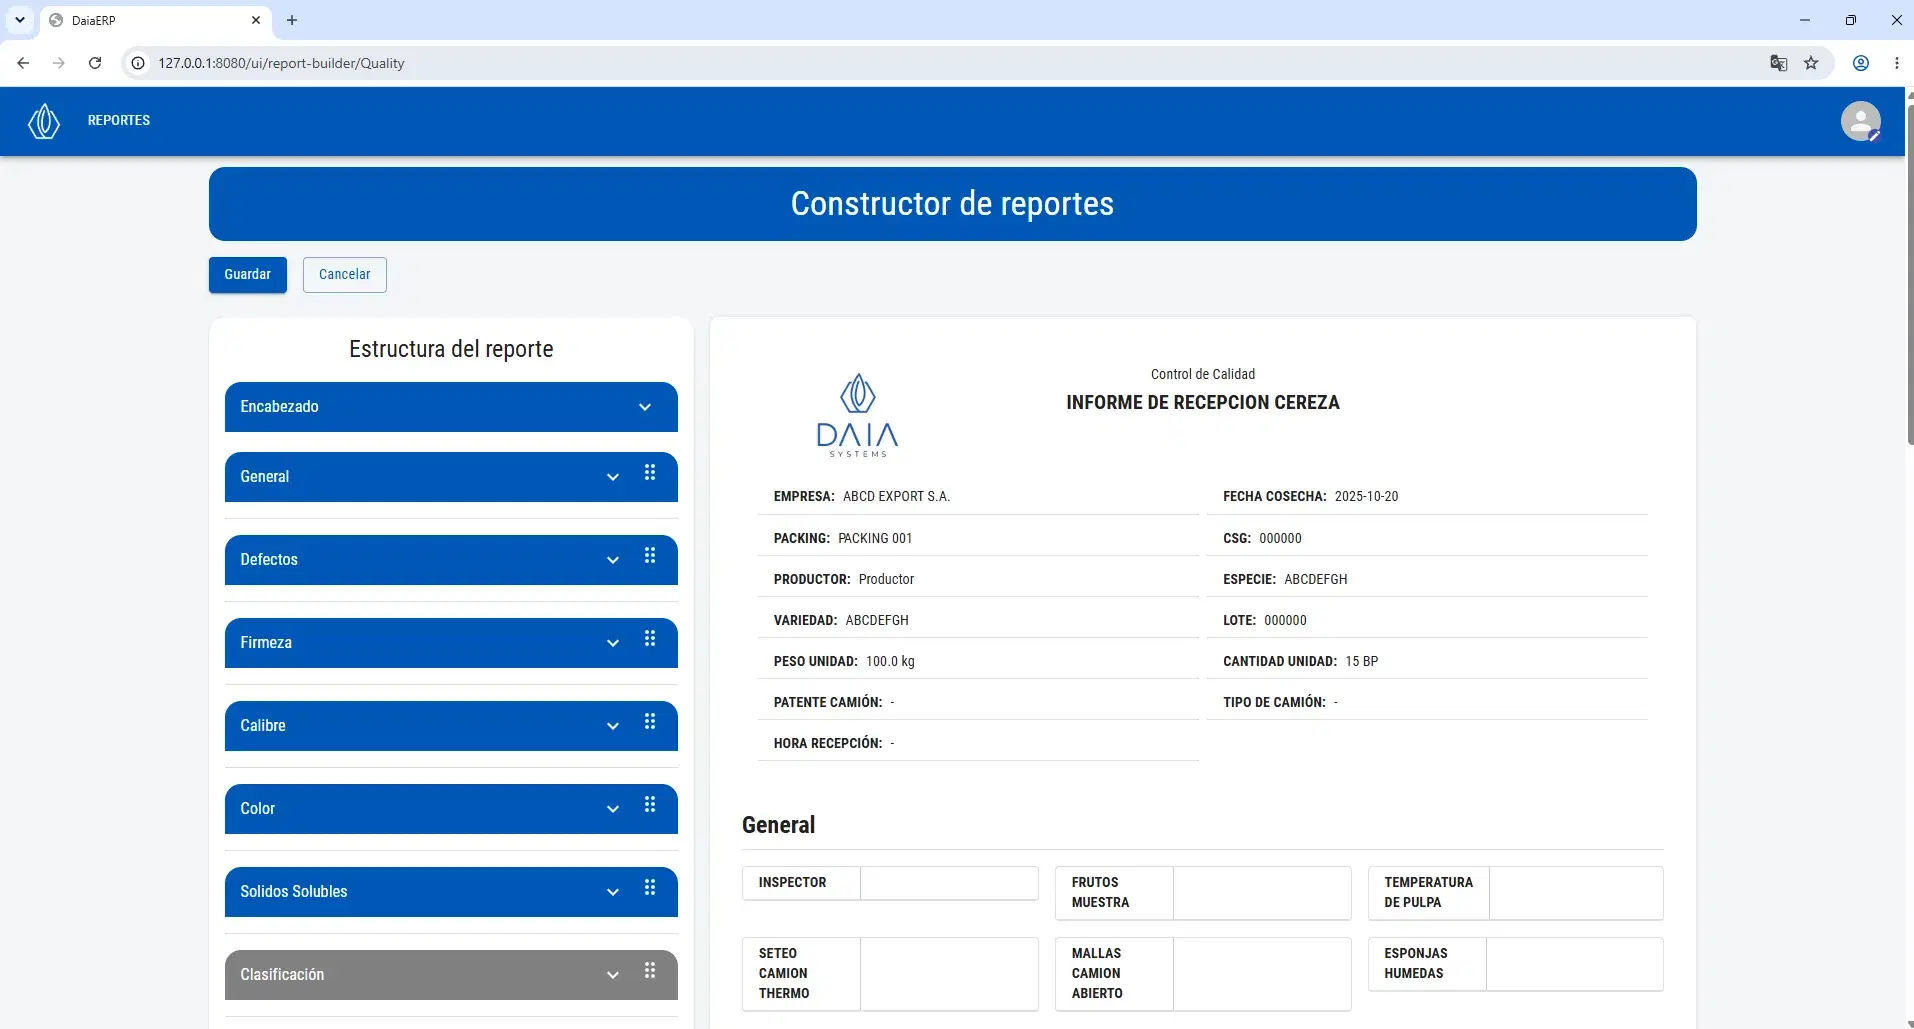Click the 'CSG:' label
Viewport: 1914px width, 1029px height.
[1237, 539]
